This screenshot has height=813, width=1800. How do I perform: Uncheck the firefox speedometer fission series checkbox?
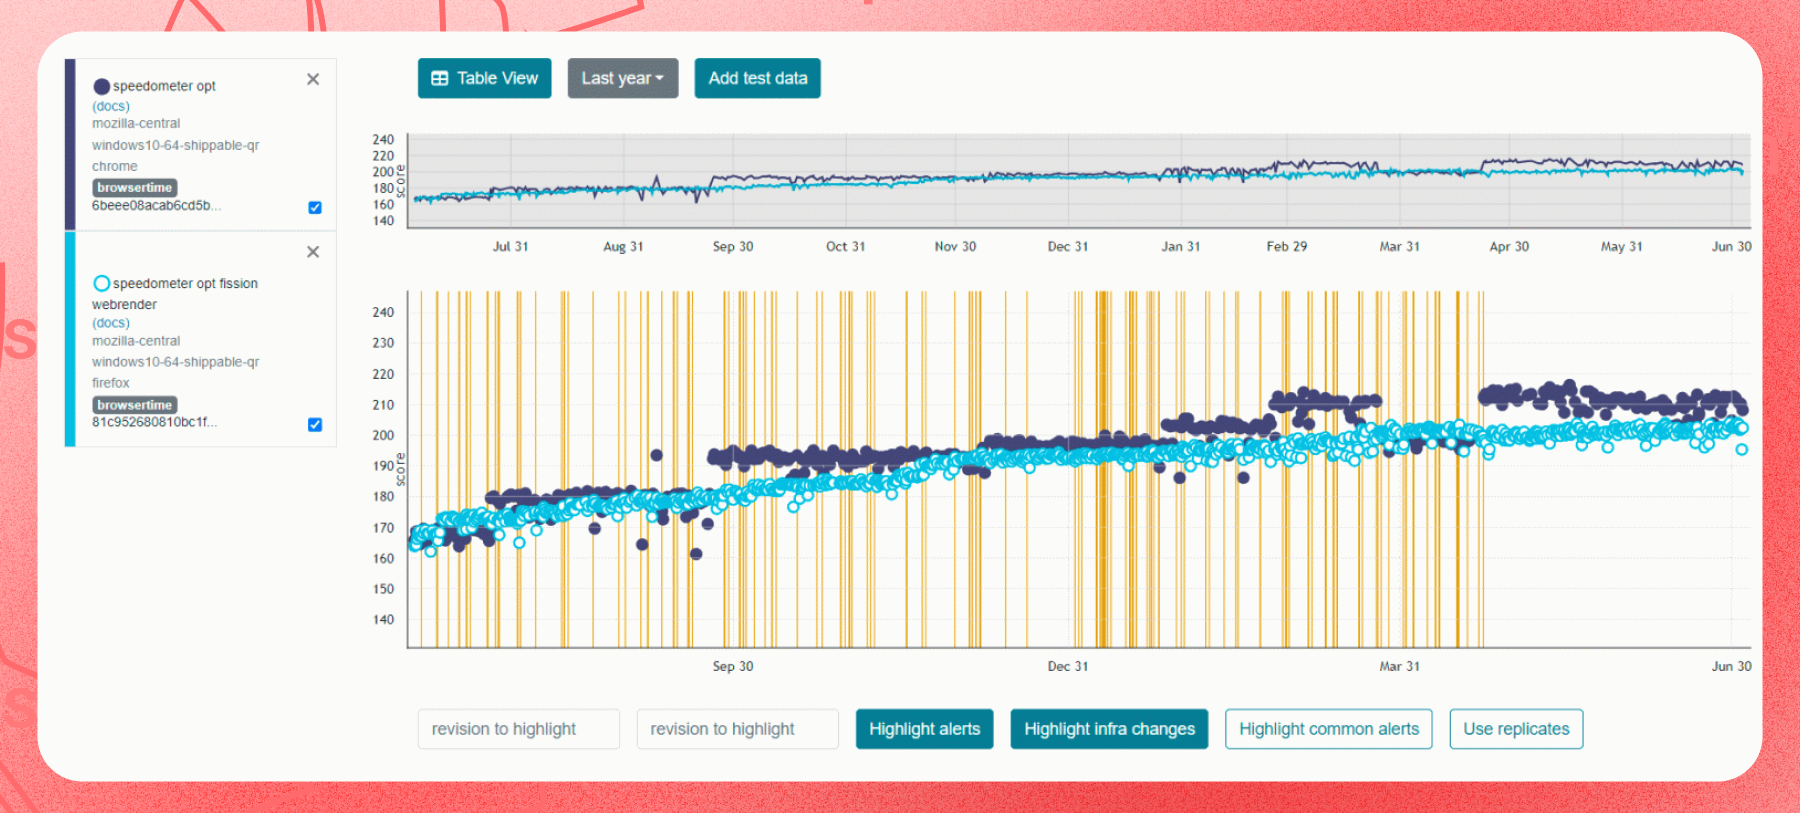click(x=315, y=424)
